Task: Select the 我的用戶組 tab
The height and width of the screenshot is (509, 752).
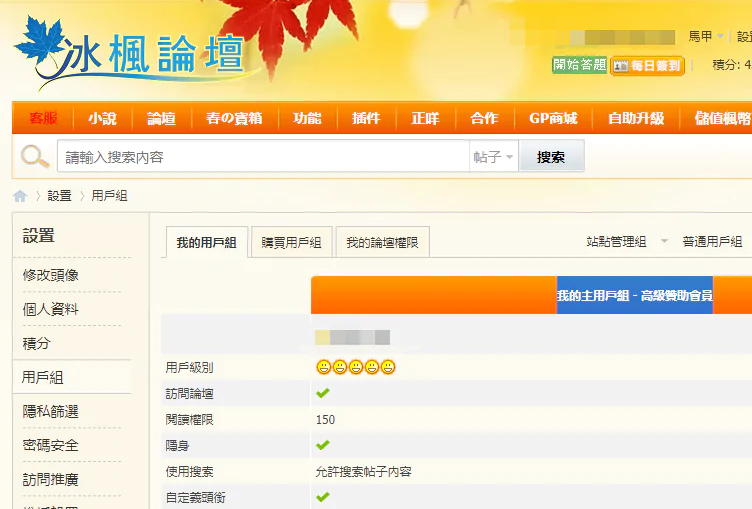Action: point(207,242)
